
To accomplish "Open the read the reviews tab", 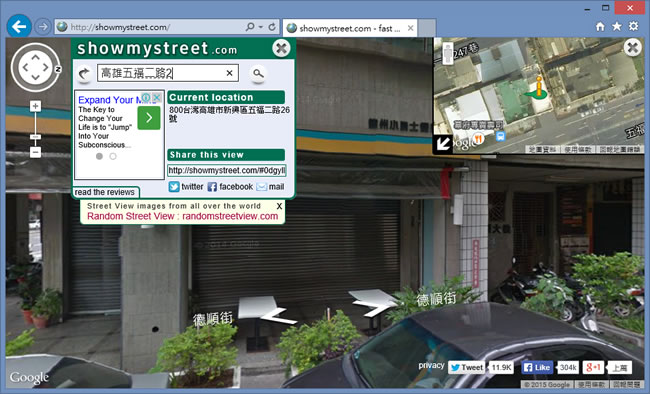I will (105, 192).
